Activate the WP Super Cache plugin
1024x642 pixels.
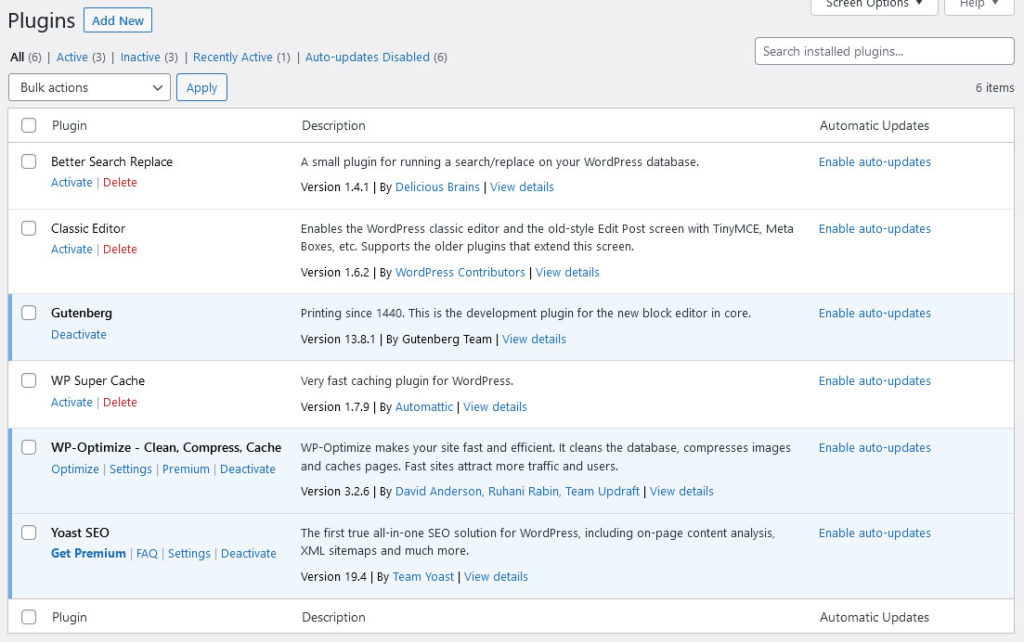(72, 402)
